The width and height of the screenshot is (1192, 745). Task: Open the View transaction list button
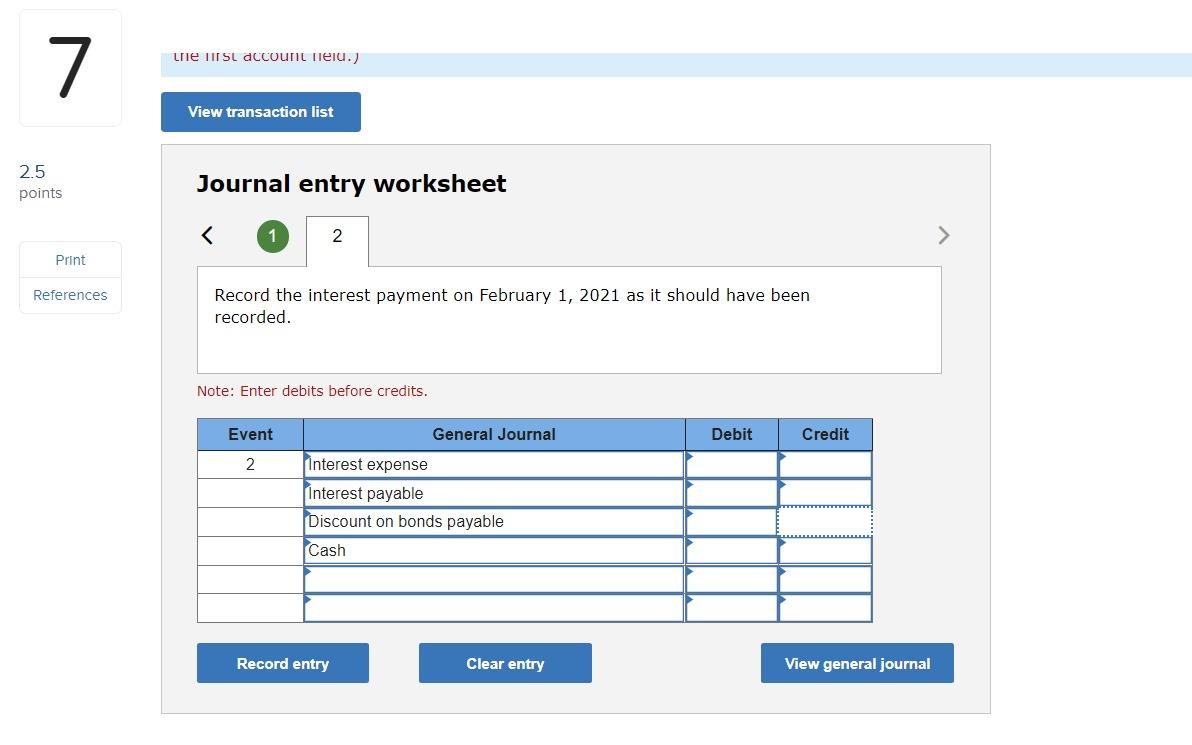(260, 112)
